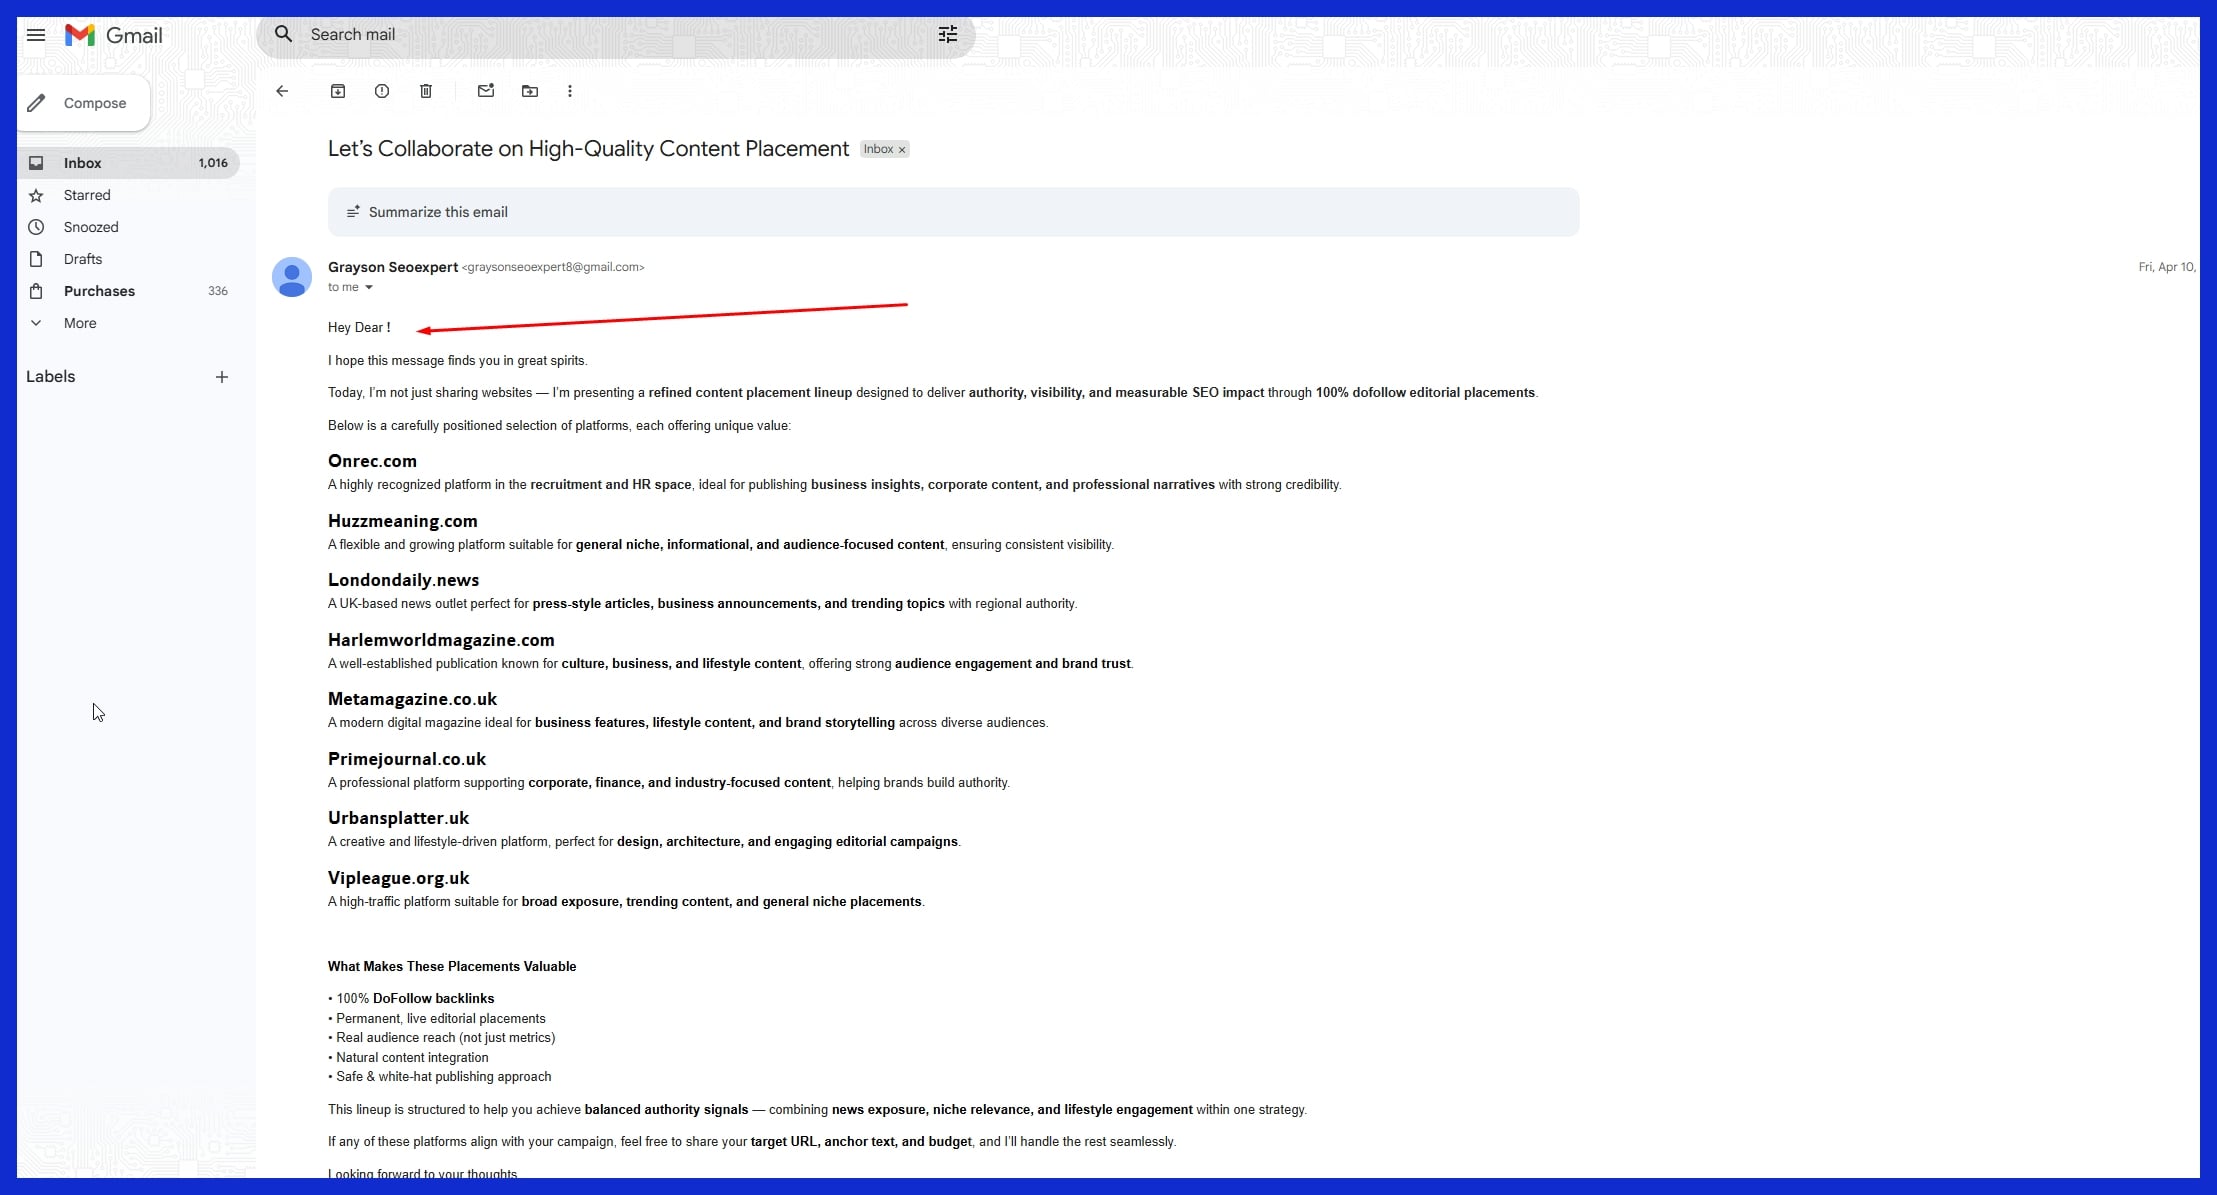
Task: Summarize this email
Action: coord(437,211)
